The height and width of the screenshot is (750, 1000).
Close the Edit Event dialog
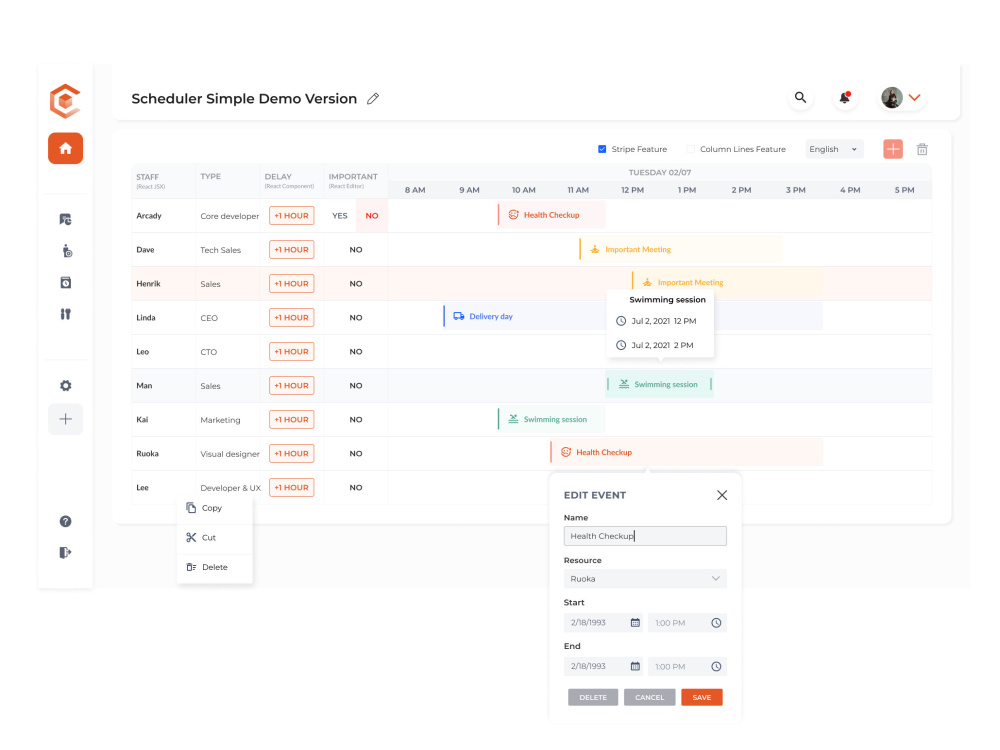tap(722, 495)
